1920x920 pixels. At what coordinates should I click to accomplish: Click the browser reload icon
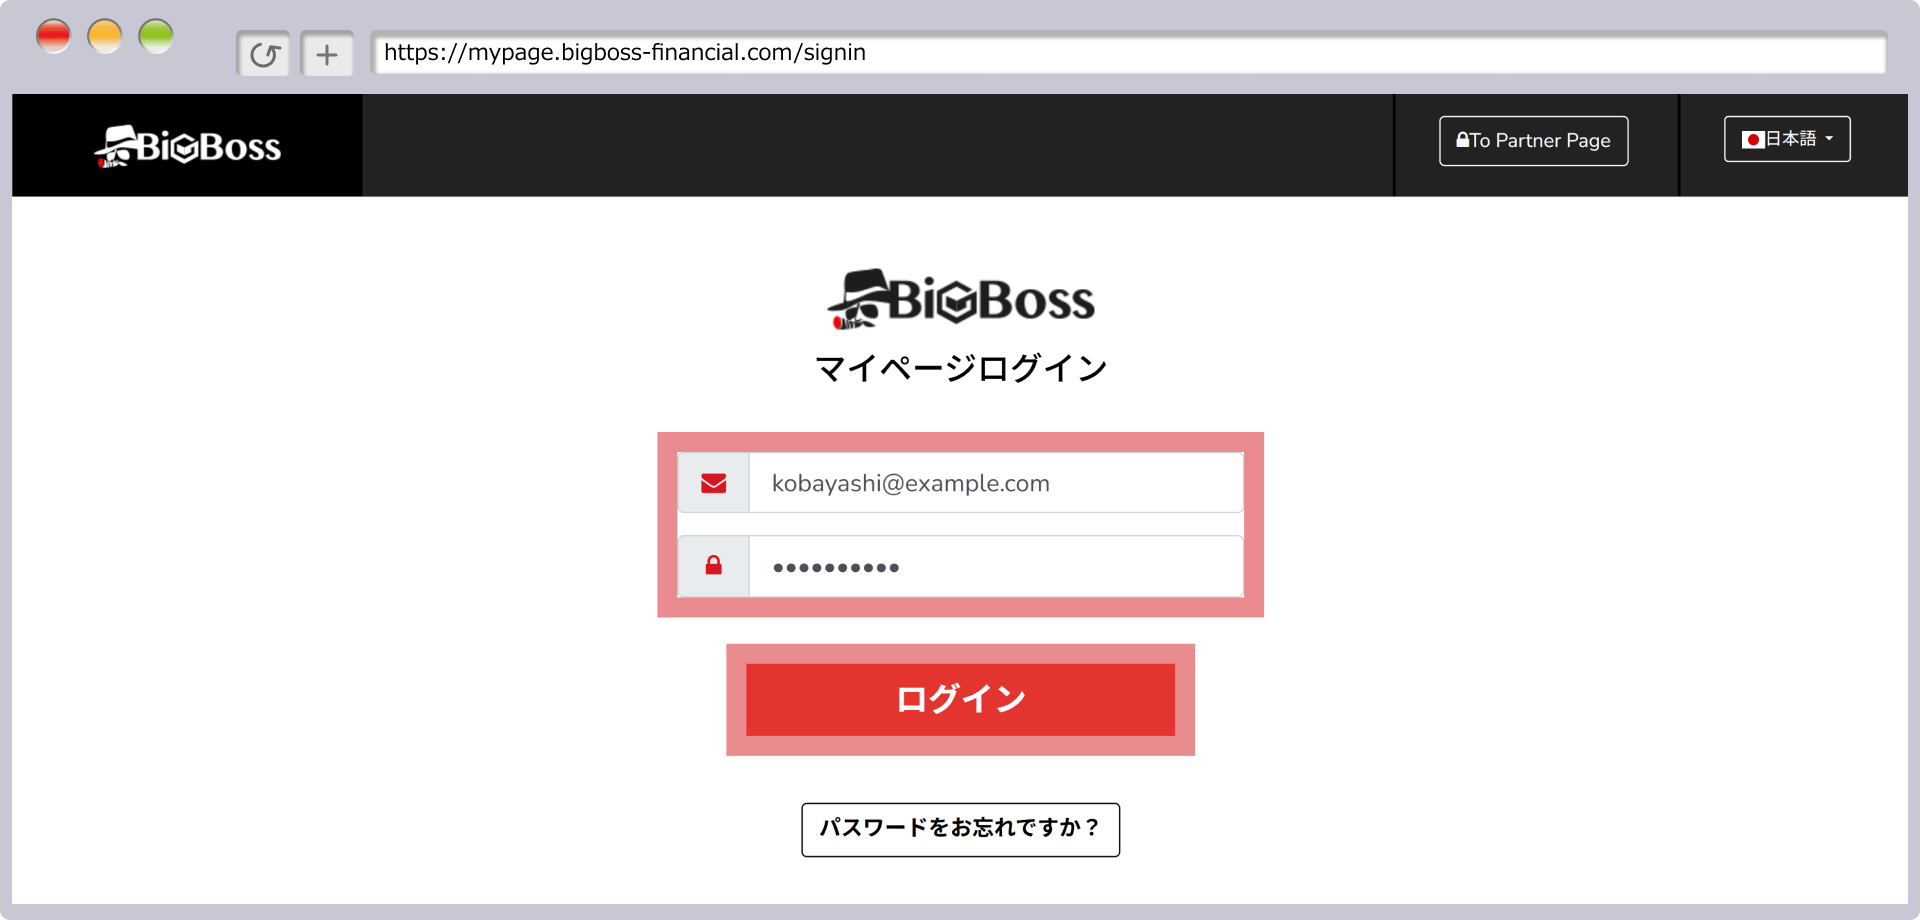coord(263,53)
